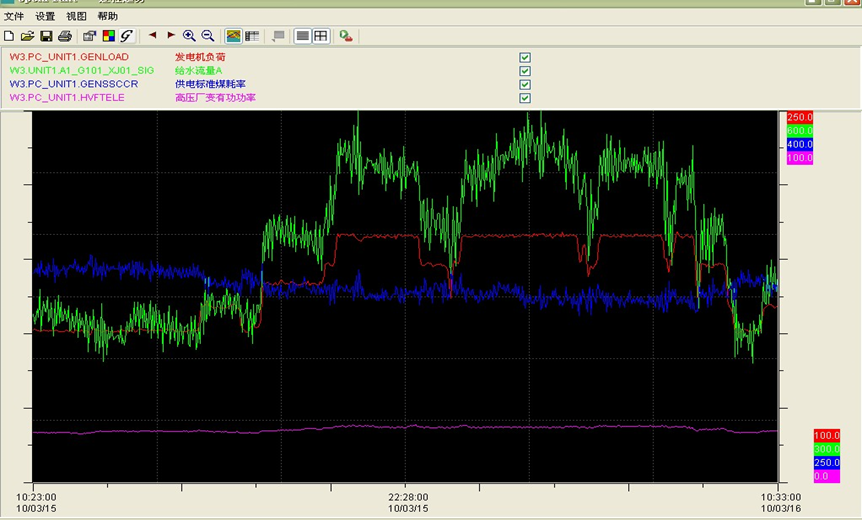Viewport: 862px width, 520px height.
Task: Click magenta lower limit value 0.0
Action: 827,476
